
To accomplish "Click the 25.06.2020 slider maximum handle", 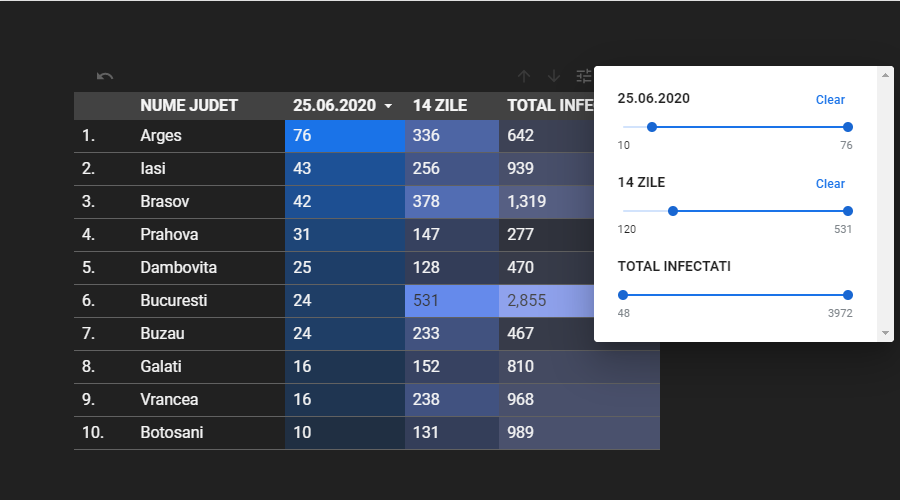I will [x=848, y=127].
